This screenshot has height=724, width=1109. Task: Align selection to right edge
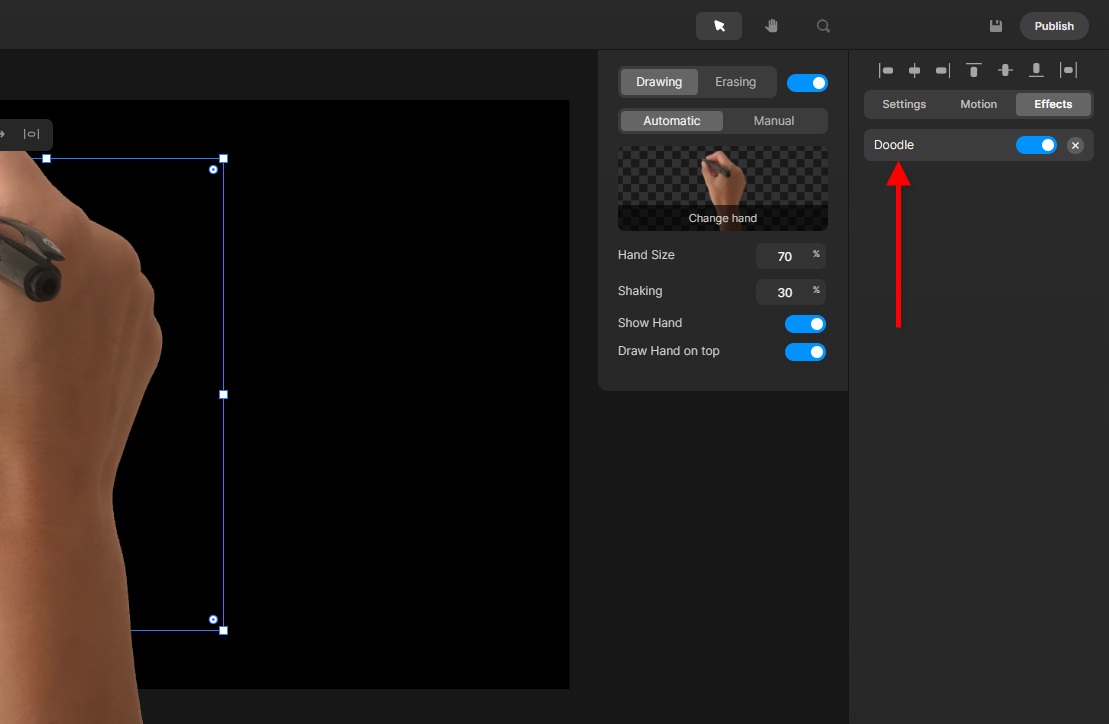(x=943, y=70)
